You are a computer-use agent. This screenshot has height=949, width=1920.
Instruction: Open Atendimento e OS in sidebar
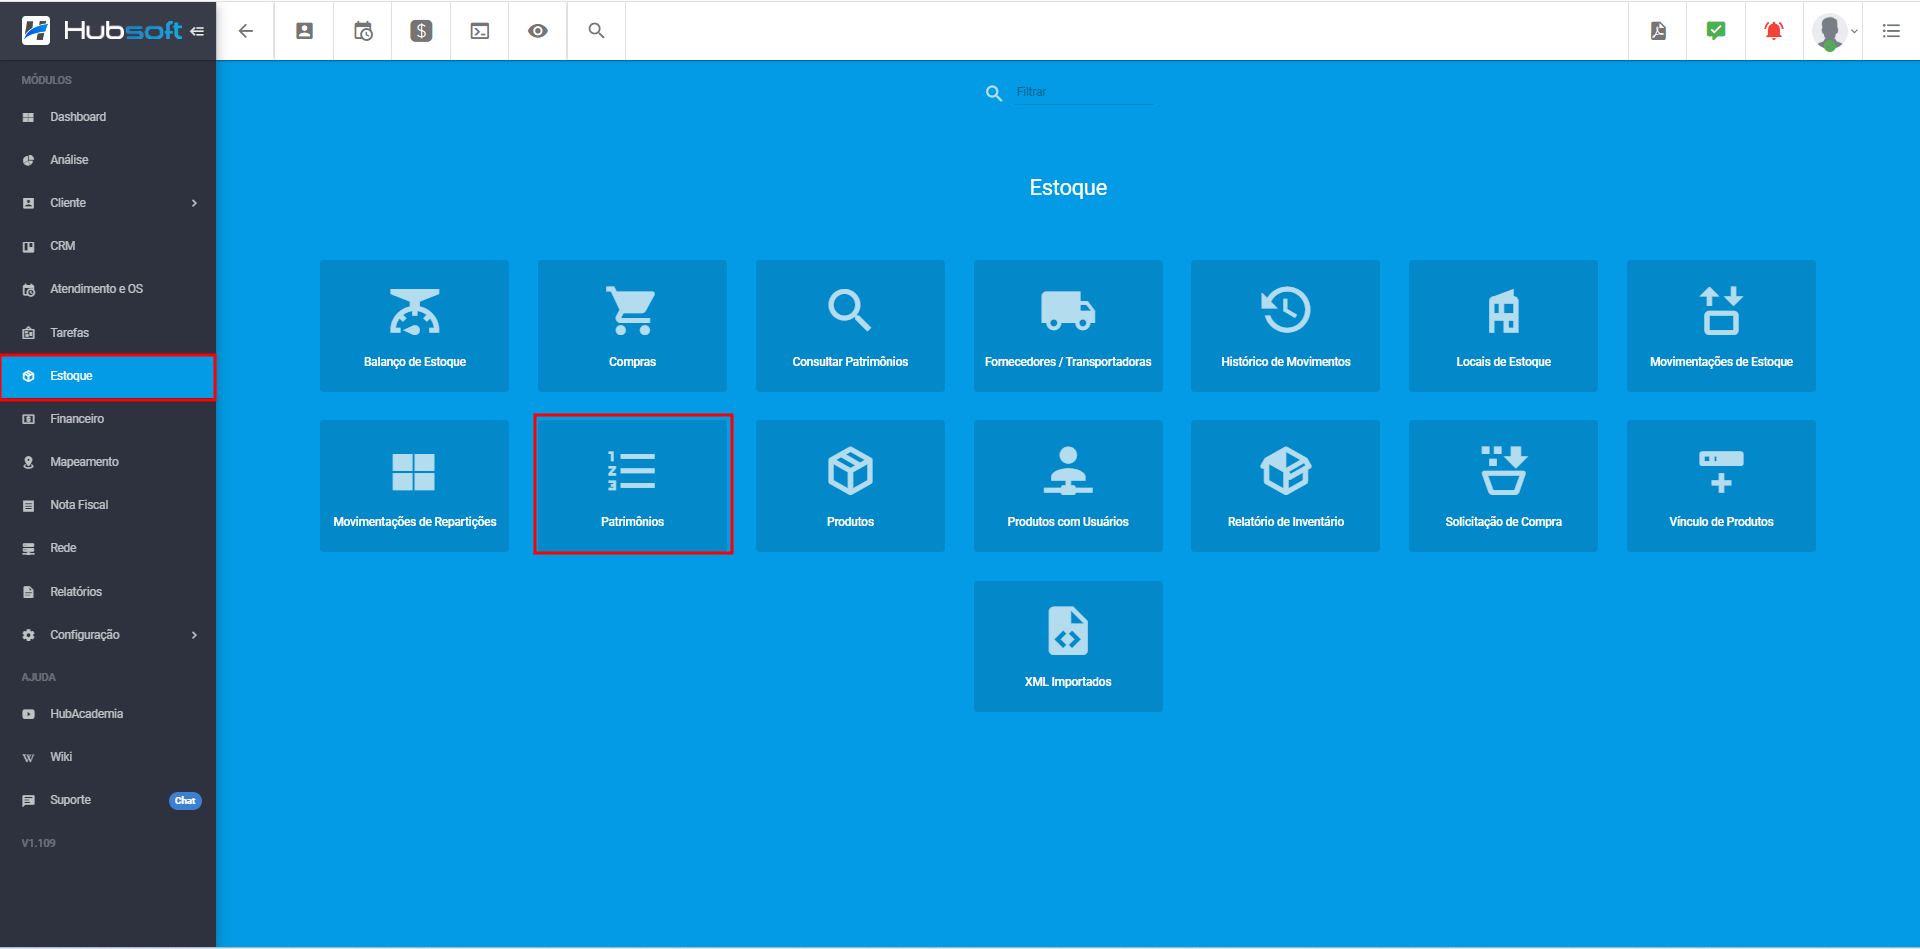[x=108, y=289]
